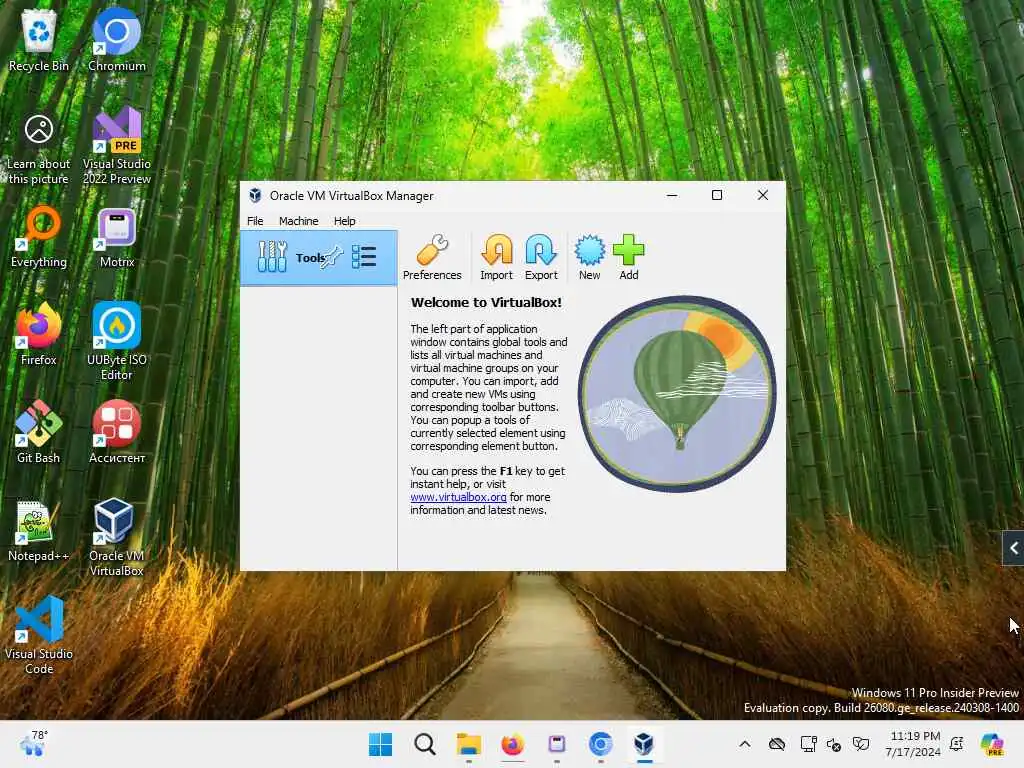Screen dimensions: 1024x768
Task: Click the Export appliance button
Action: 541,257
